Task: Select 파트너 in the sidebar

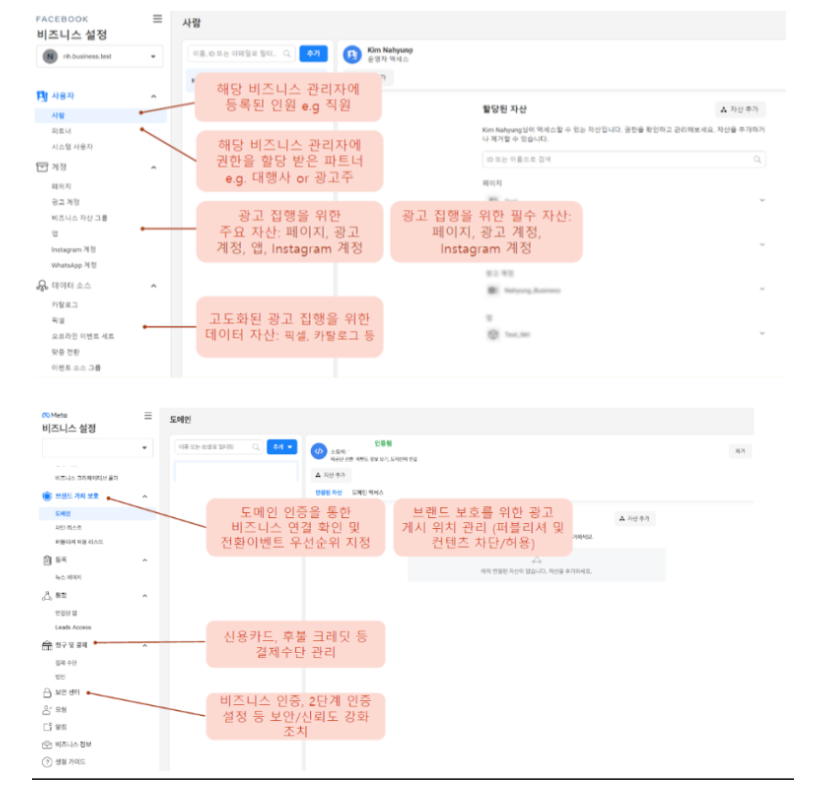Action: 61,131
